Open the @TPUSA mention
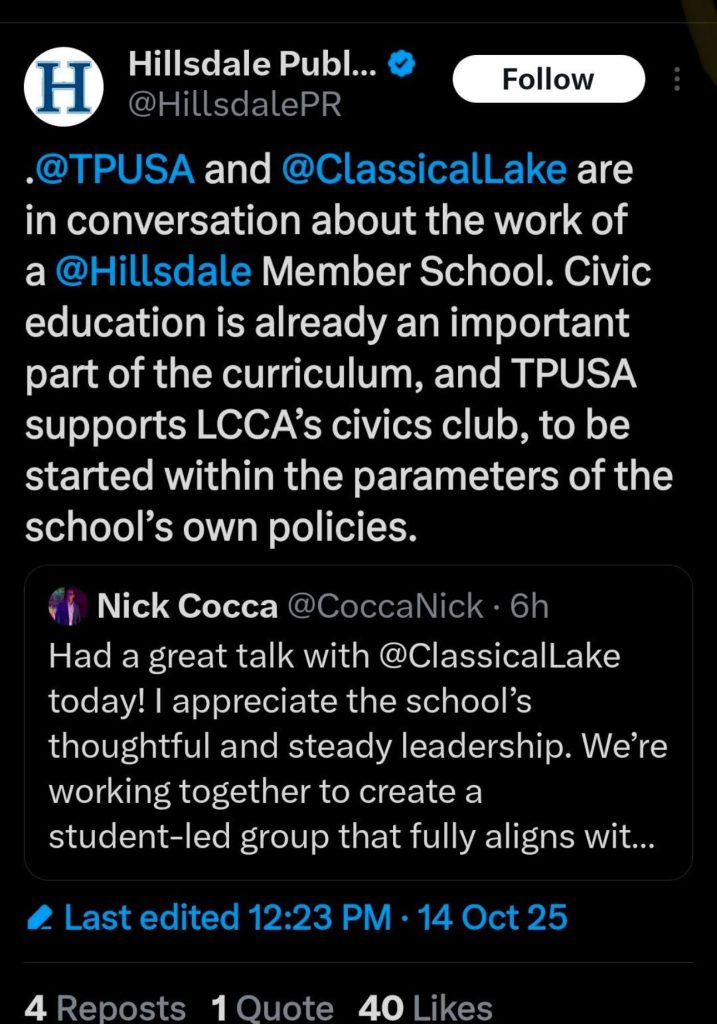This screenshot has width=717, height=1024. (x=109, y=169)
